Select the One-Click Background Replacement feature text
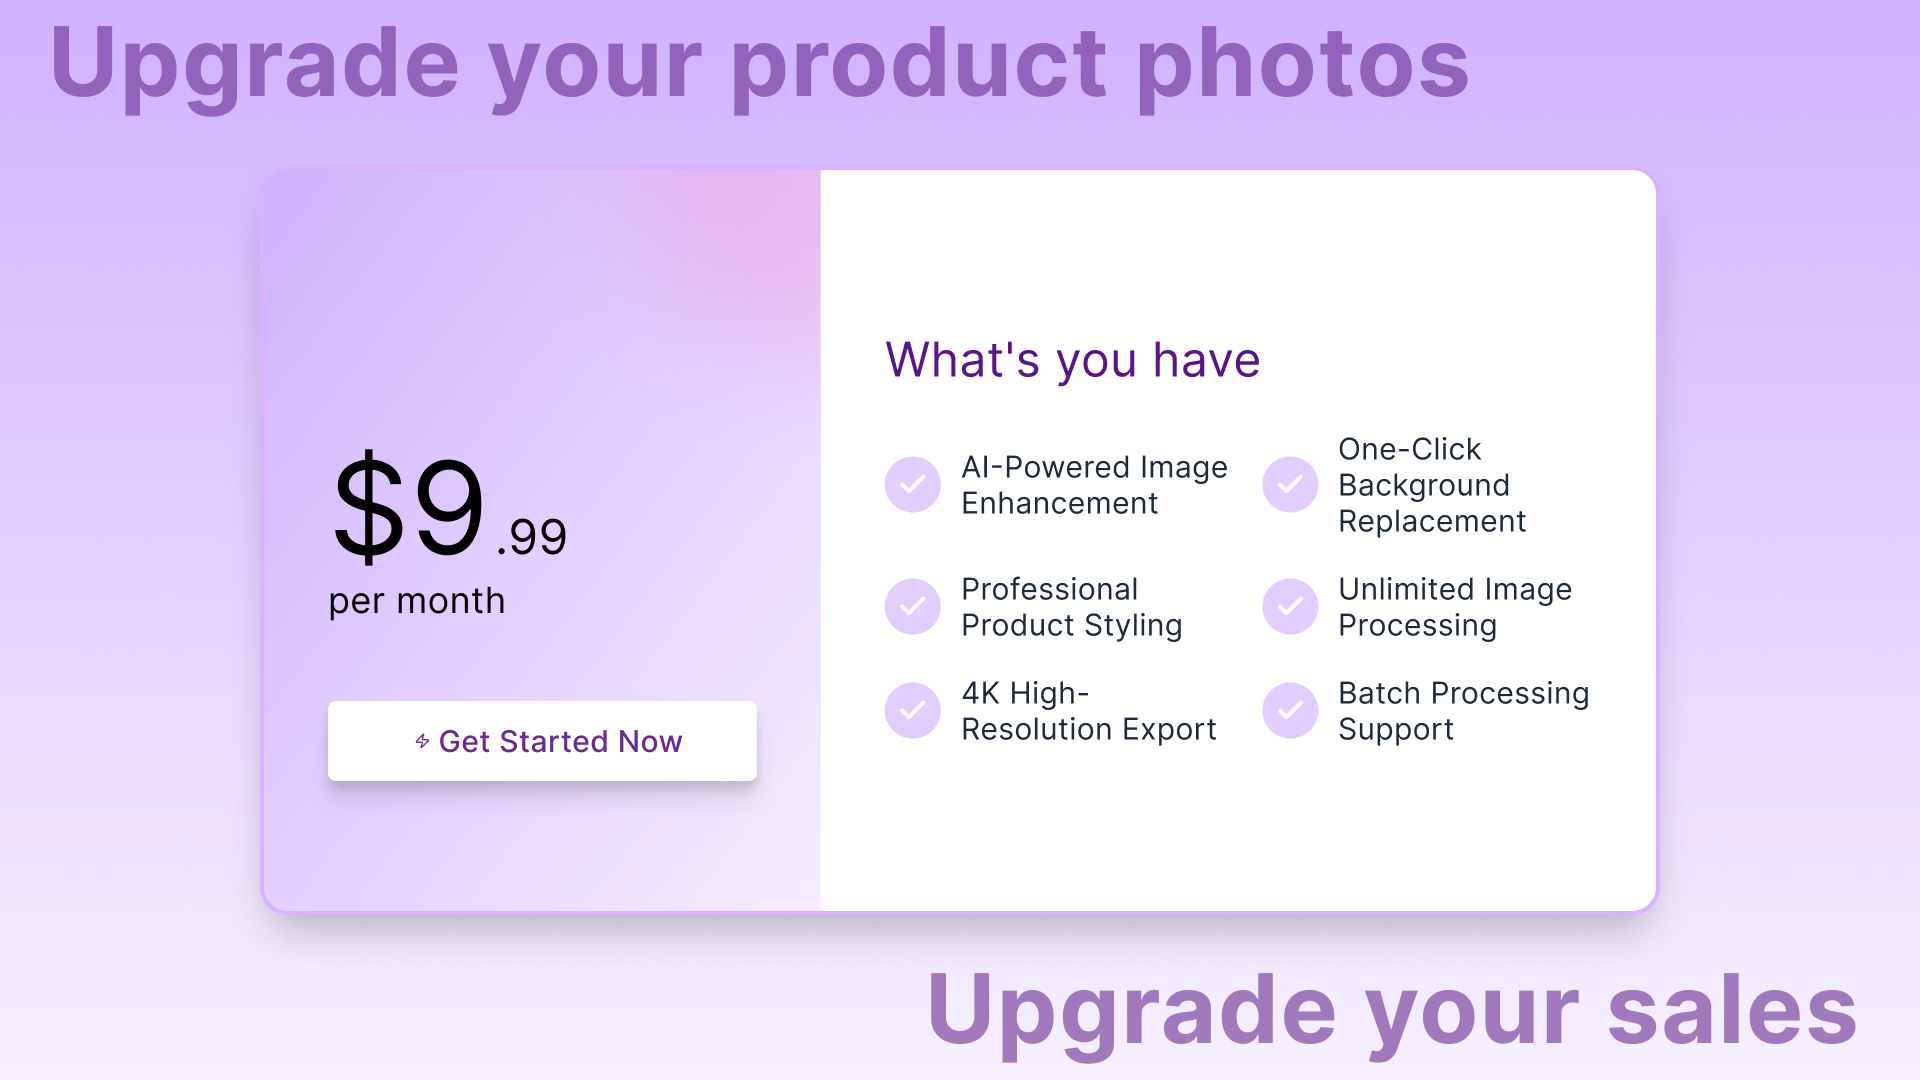Screen dimensions: 1920x1080 pos(1431,485)
